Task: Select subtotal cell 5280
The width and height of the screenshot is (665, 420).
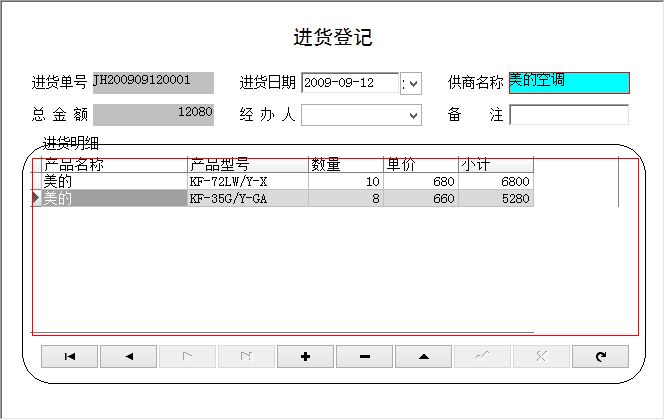Action: pos(496,199)
